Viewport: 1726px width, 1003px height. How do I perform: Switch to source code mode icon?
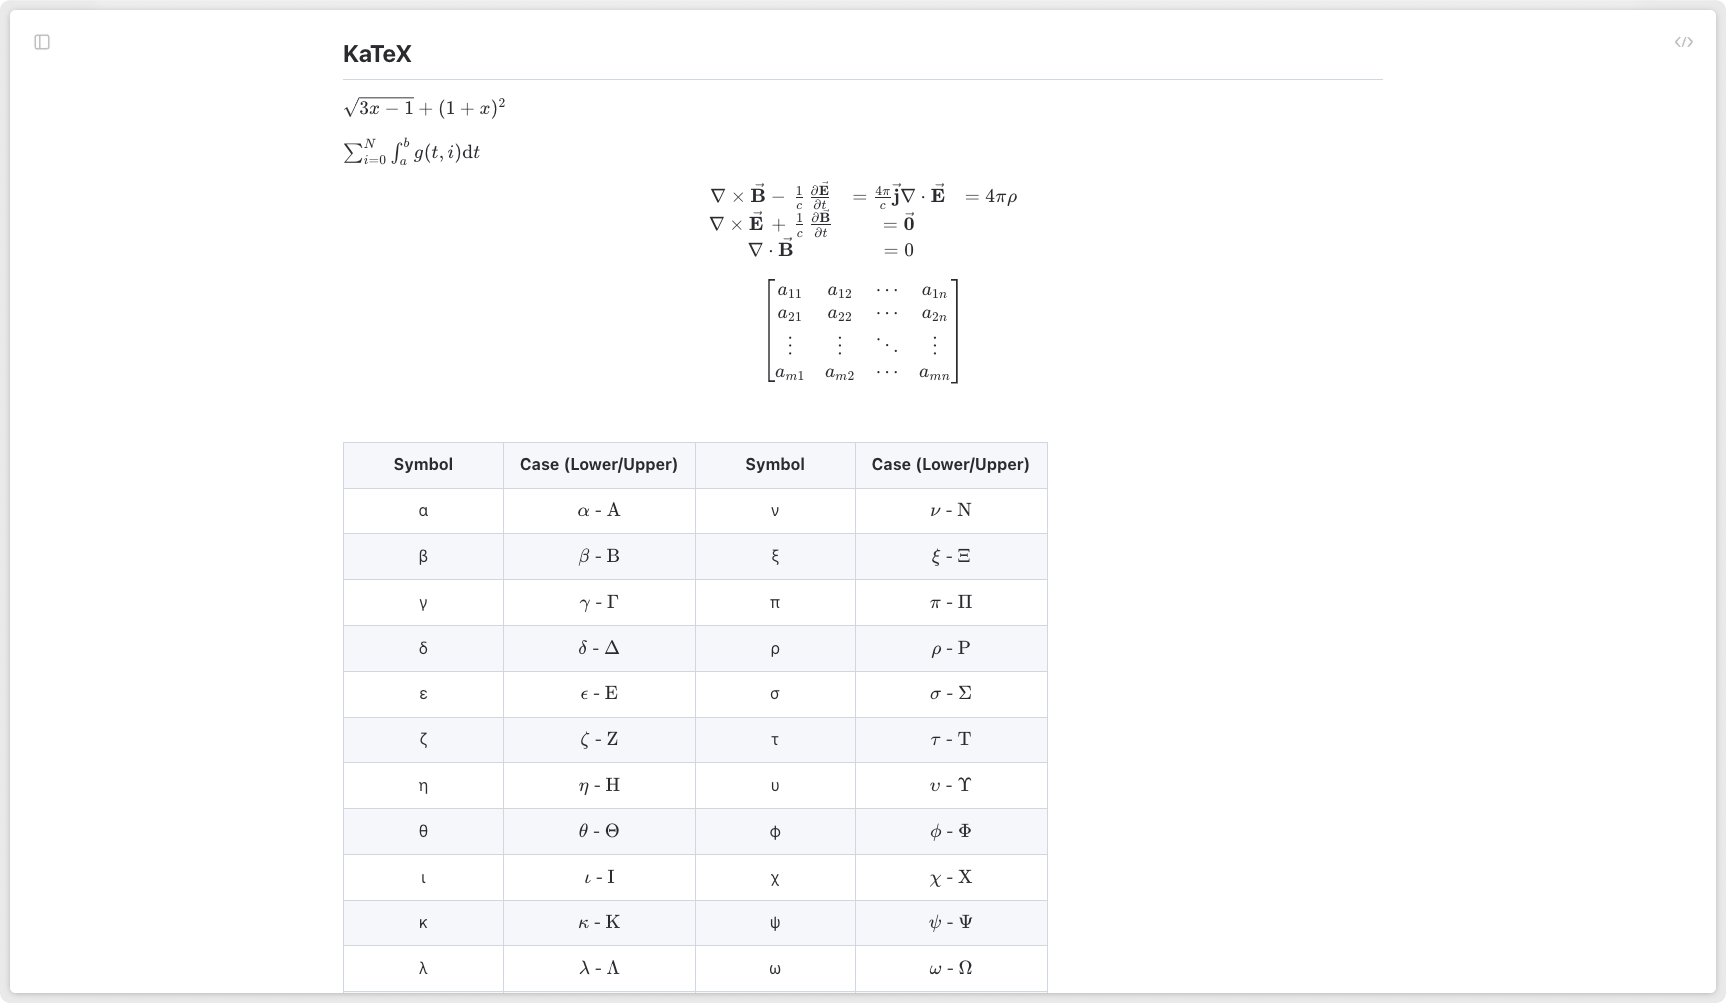click(1684, 42)
